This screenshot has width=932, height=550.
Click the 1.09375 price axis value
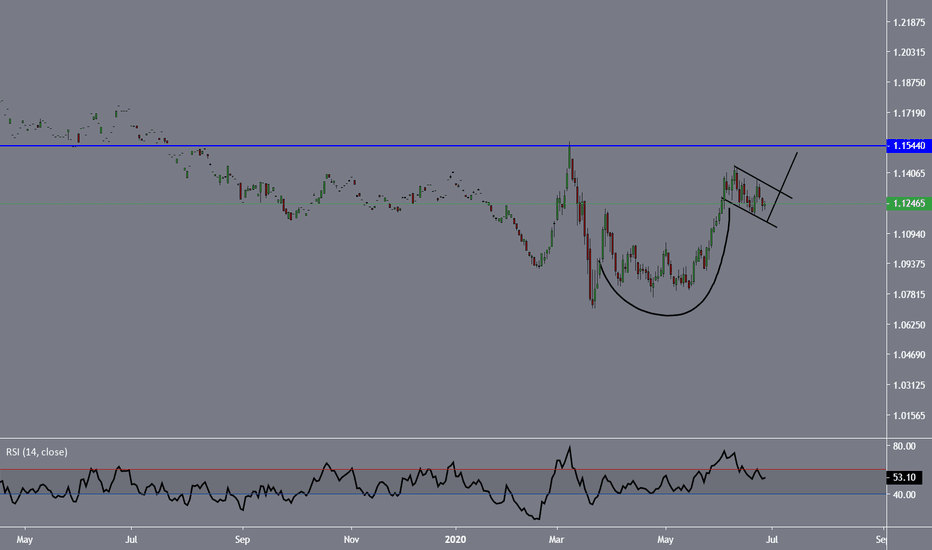909,264
